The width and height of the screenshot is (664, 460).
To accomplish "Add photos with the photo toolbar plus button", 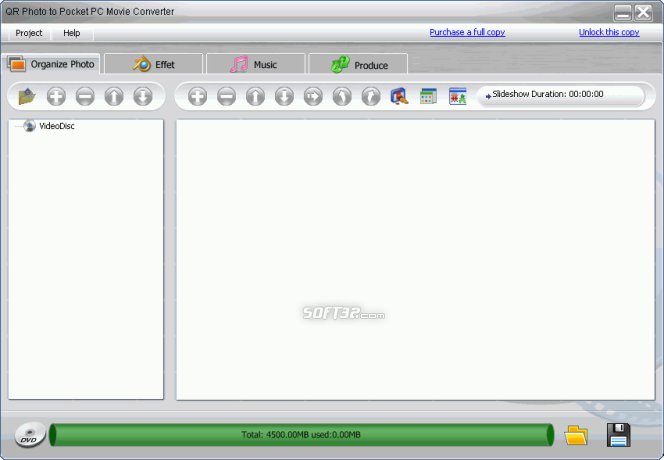I will (x=197, y=96).
